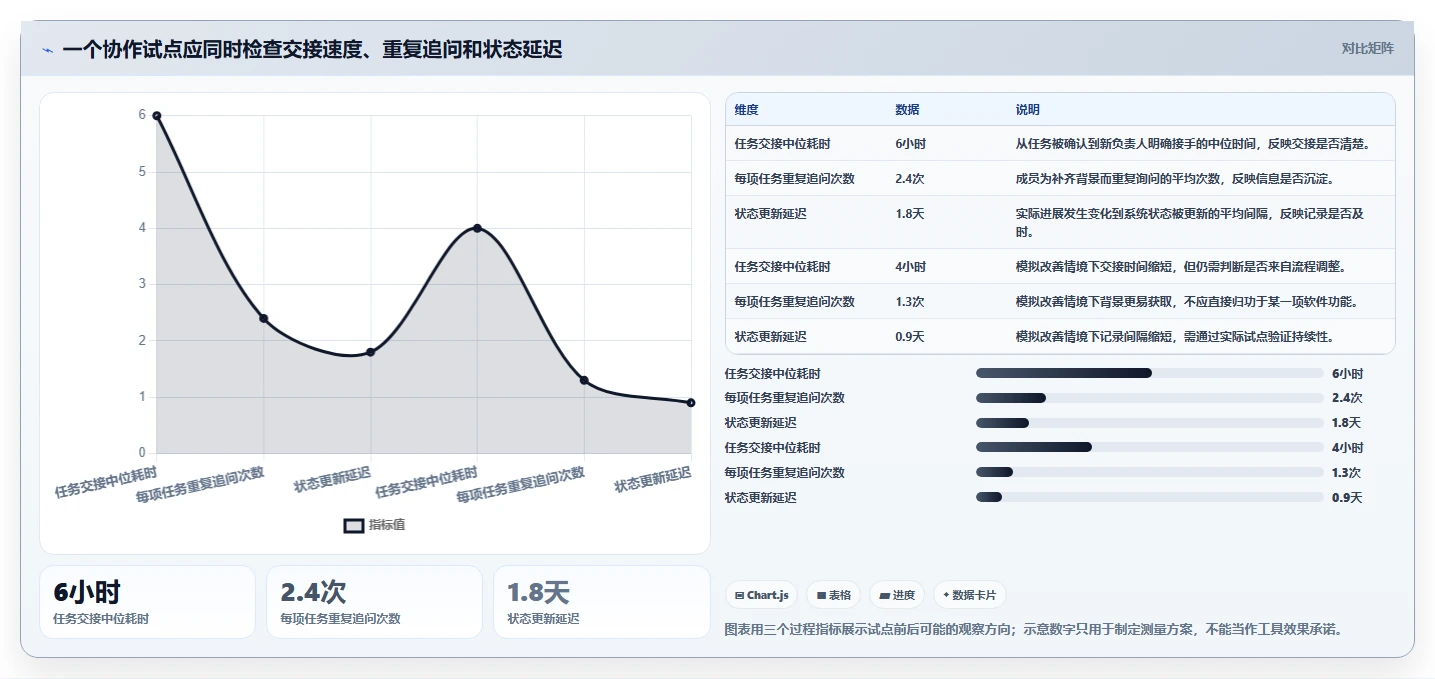This screenshot has width=1435, height=679.
Task: Click the chart data point at value 1.8
Action: pos(370,352)
